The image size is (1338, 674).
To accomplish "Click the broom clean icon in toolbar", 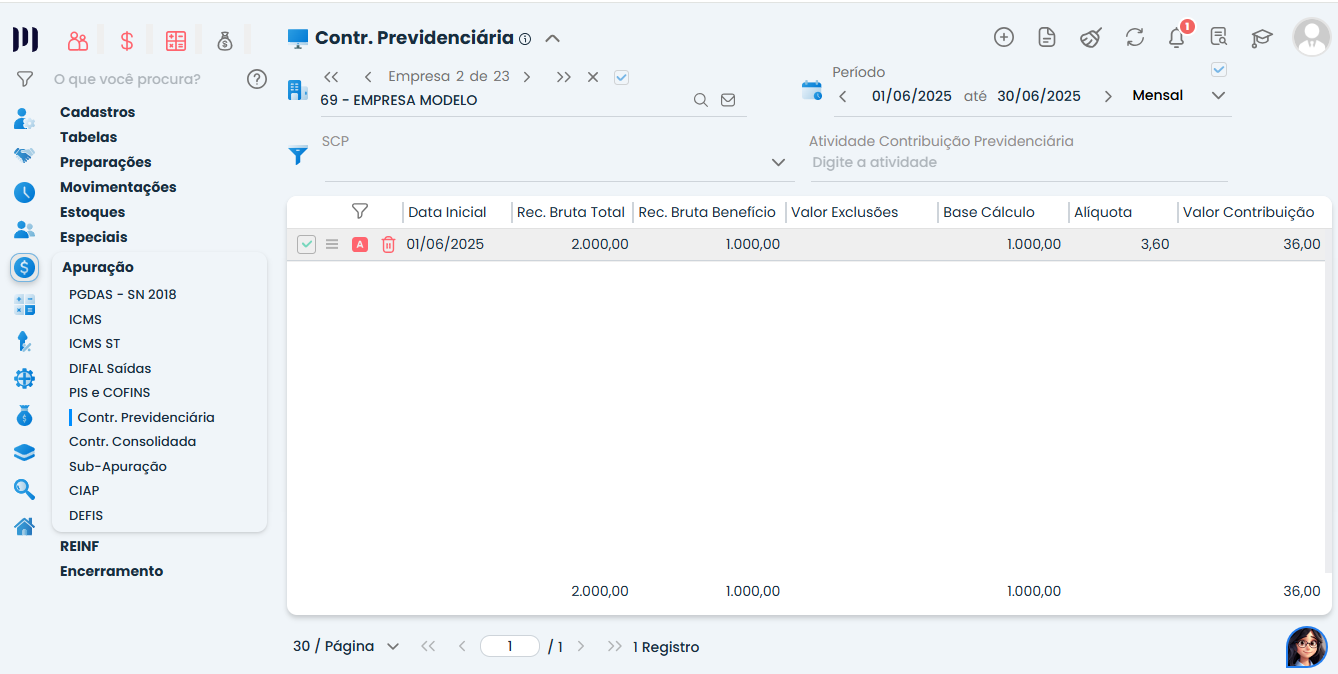I will click(1091, 37).
